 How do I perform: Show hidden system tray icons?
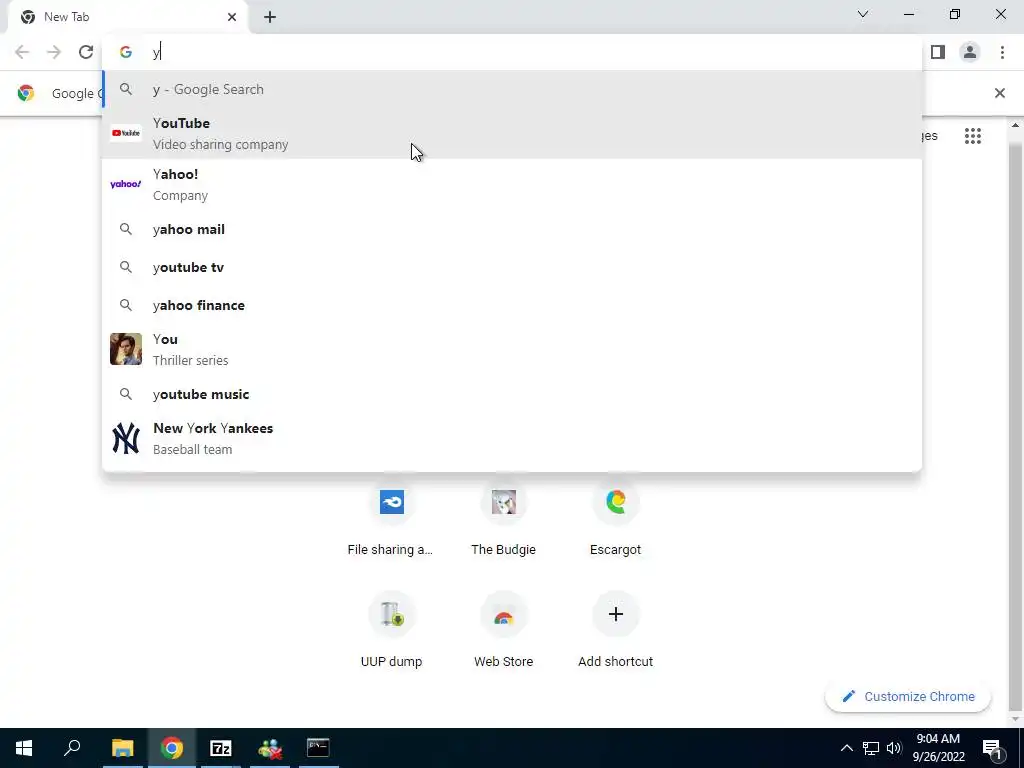click(x=846, y=748)
